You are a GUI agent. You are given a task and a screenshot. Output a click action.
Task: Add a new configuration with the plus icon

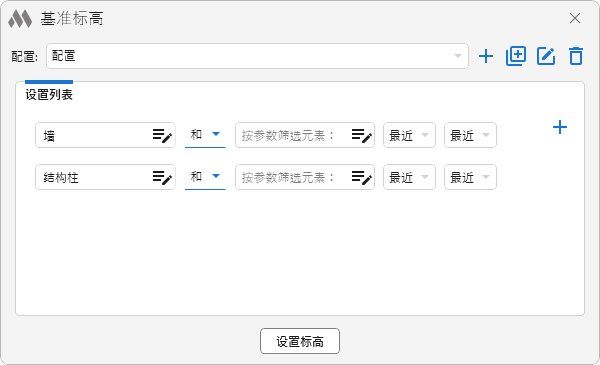pyautogui.click(x=486, y=56)
